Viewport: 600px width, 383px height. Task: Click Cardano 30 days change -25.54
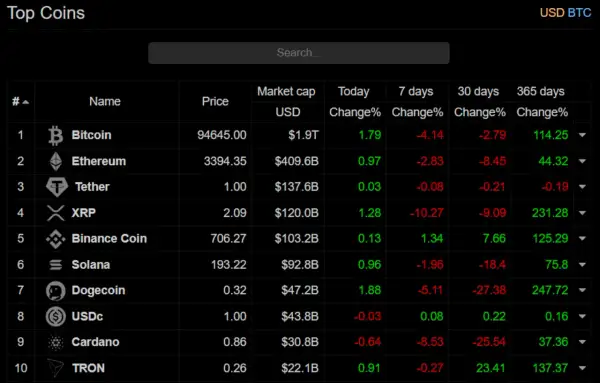pos(489,342)
